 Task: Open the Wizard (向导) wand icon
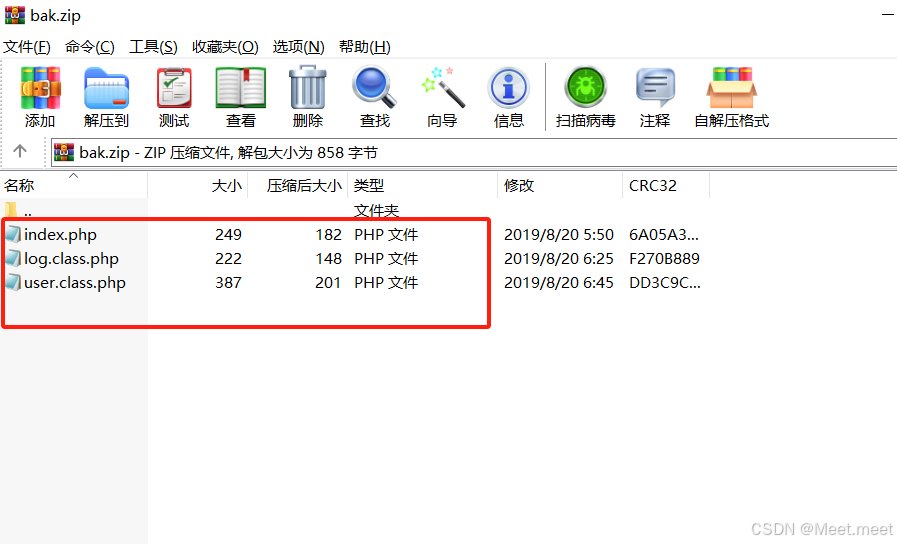[x=442, y=87]
